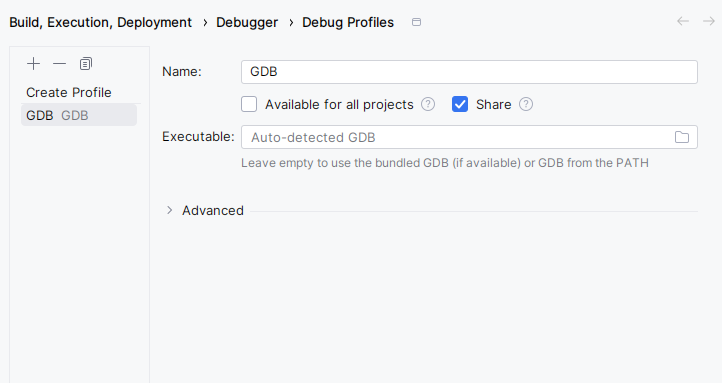Uncheck the Share checkbox
722x383 pixels.
(460, 104)
